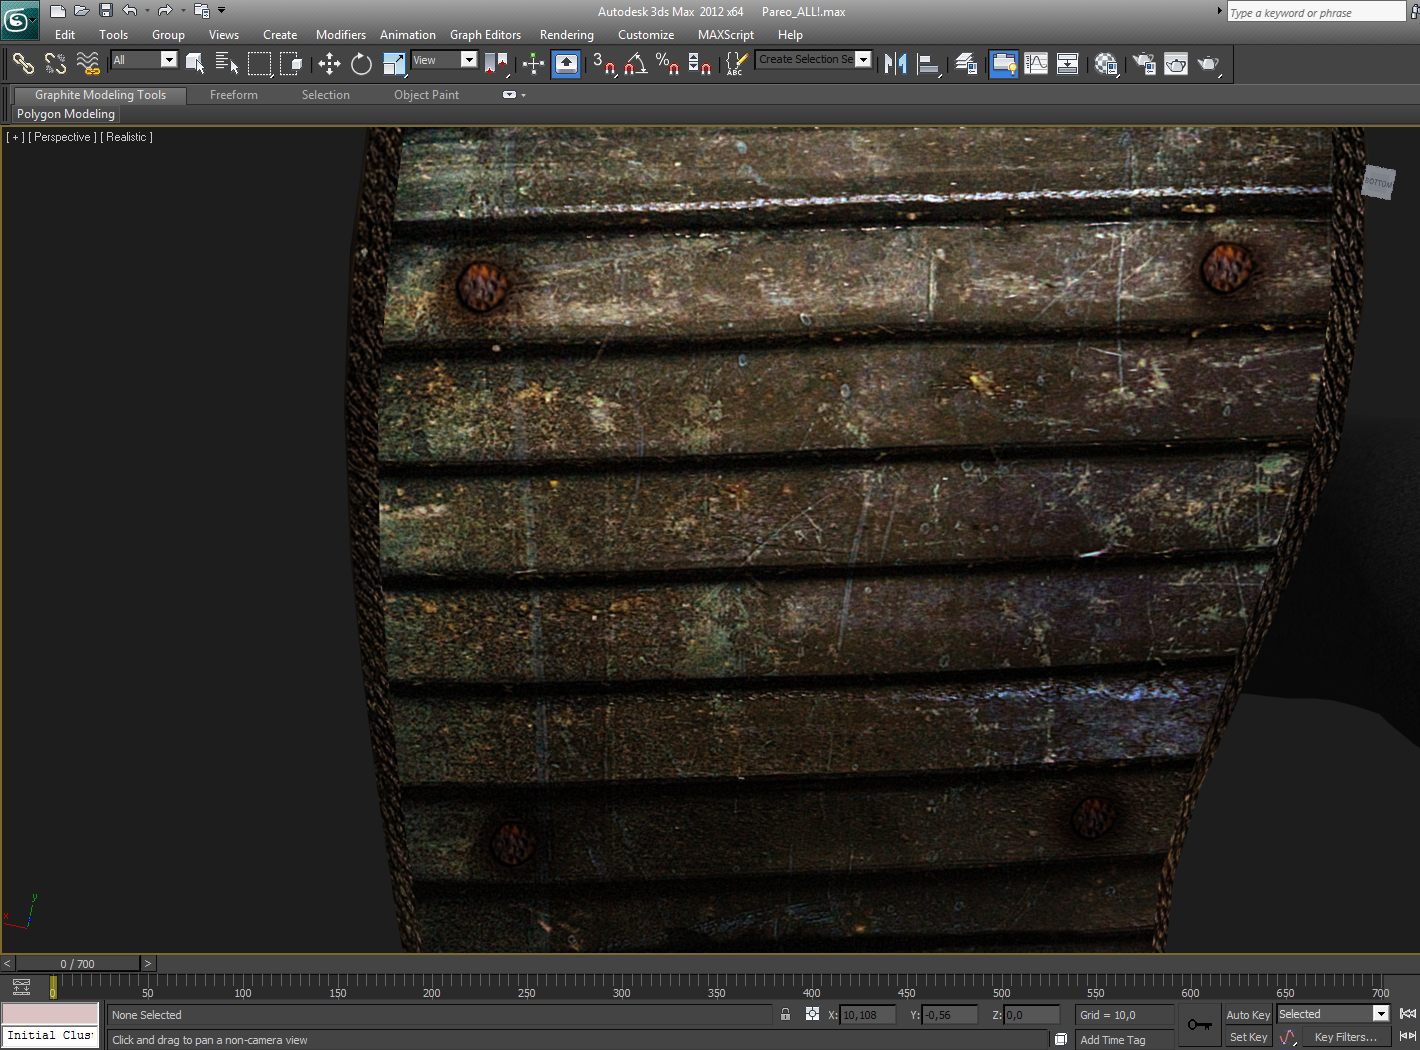Select the Select and Link tool

click(x=23, y=64)
